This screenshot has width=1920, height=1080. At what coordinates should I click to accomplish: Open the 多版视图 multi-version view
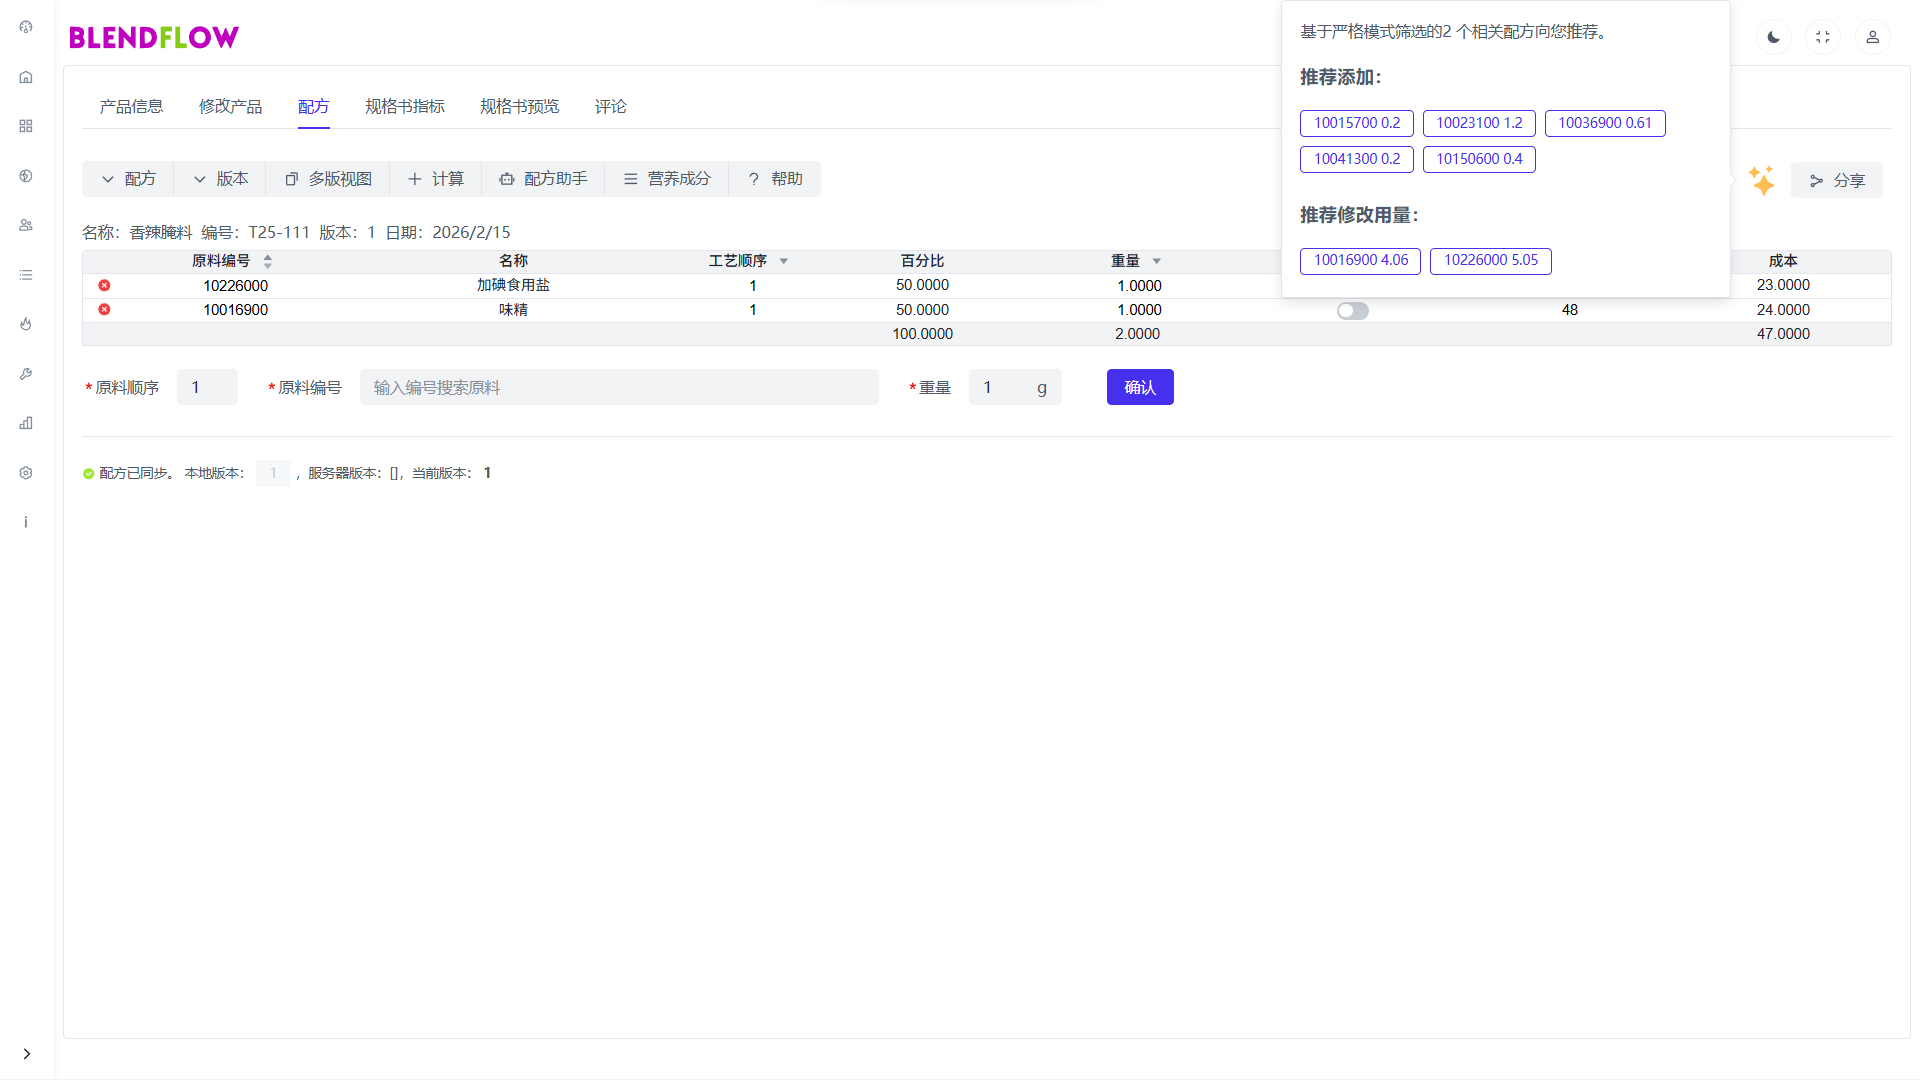point(327,179)
